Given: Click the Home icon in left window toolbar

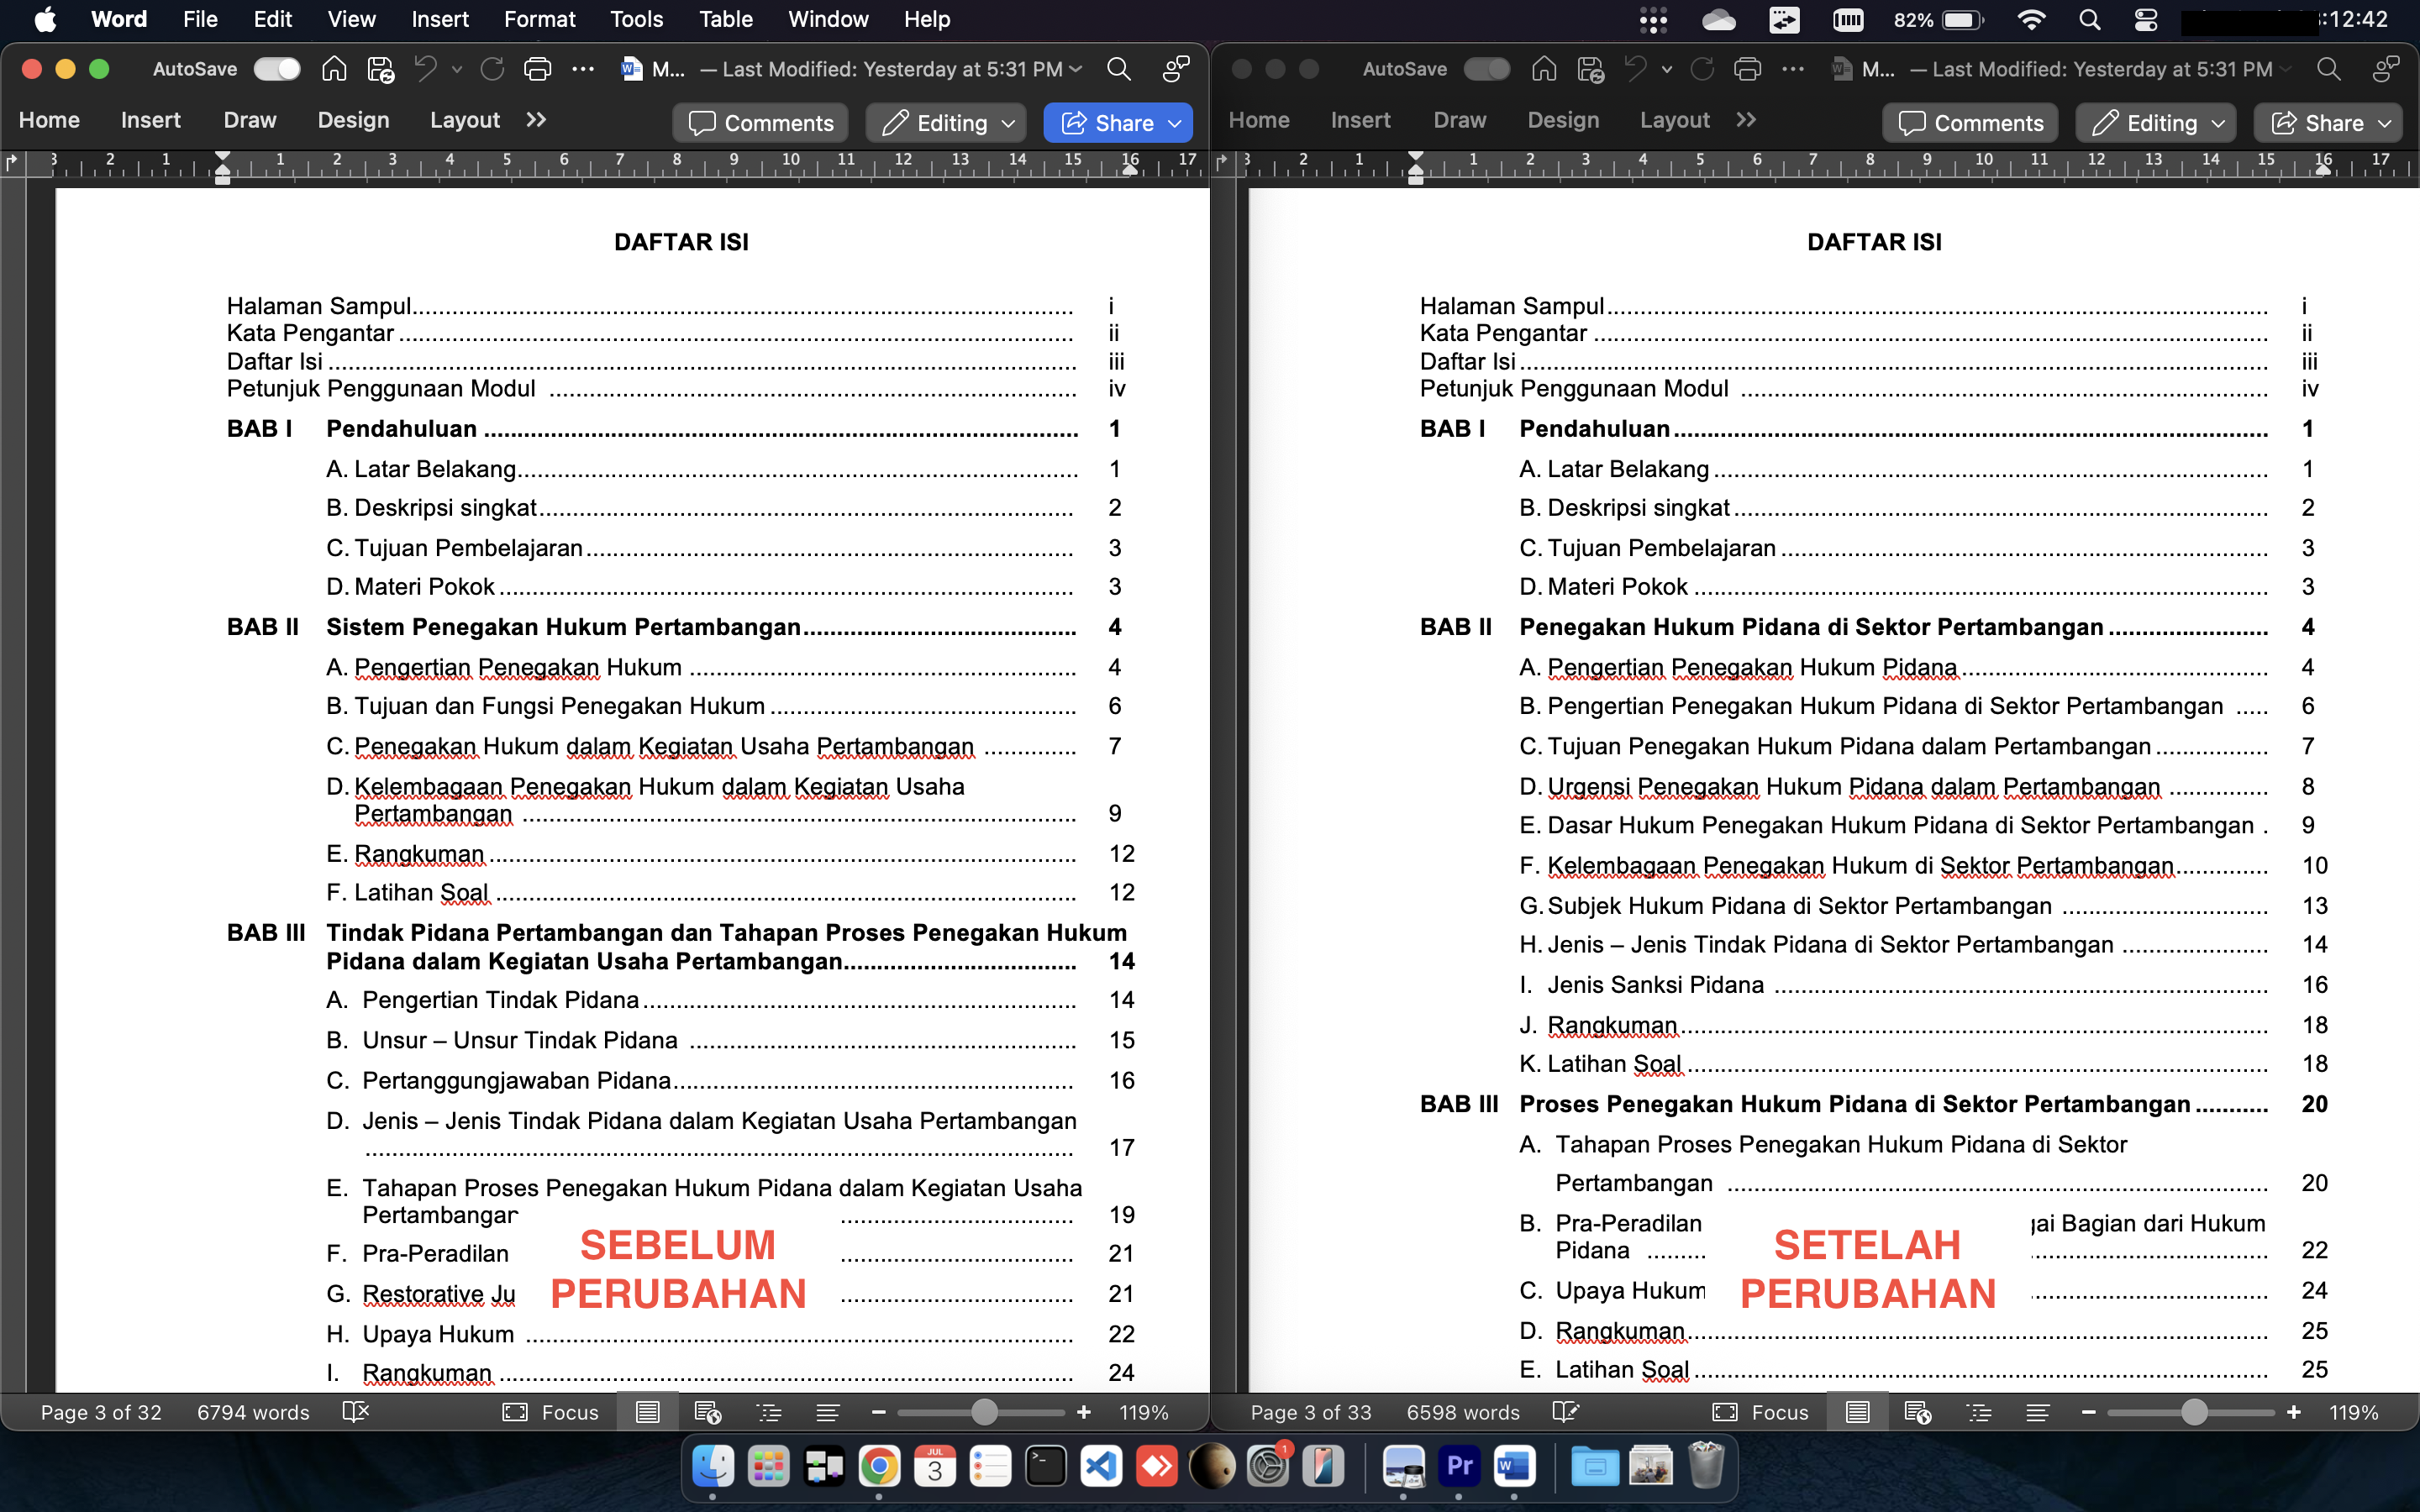Looking at the screenshot, I should (334, 69).
